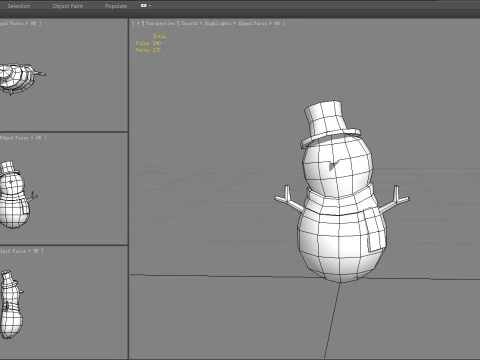Open the [+] menu of the Perspective viewport

[138, 23]
